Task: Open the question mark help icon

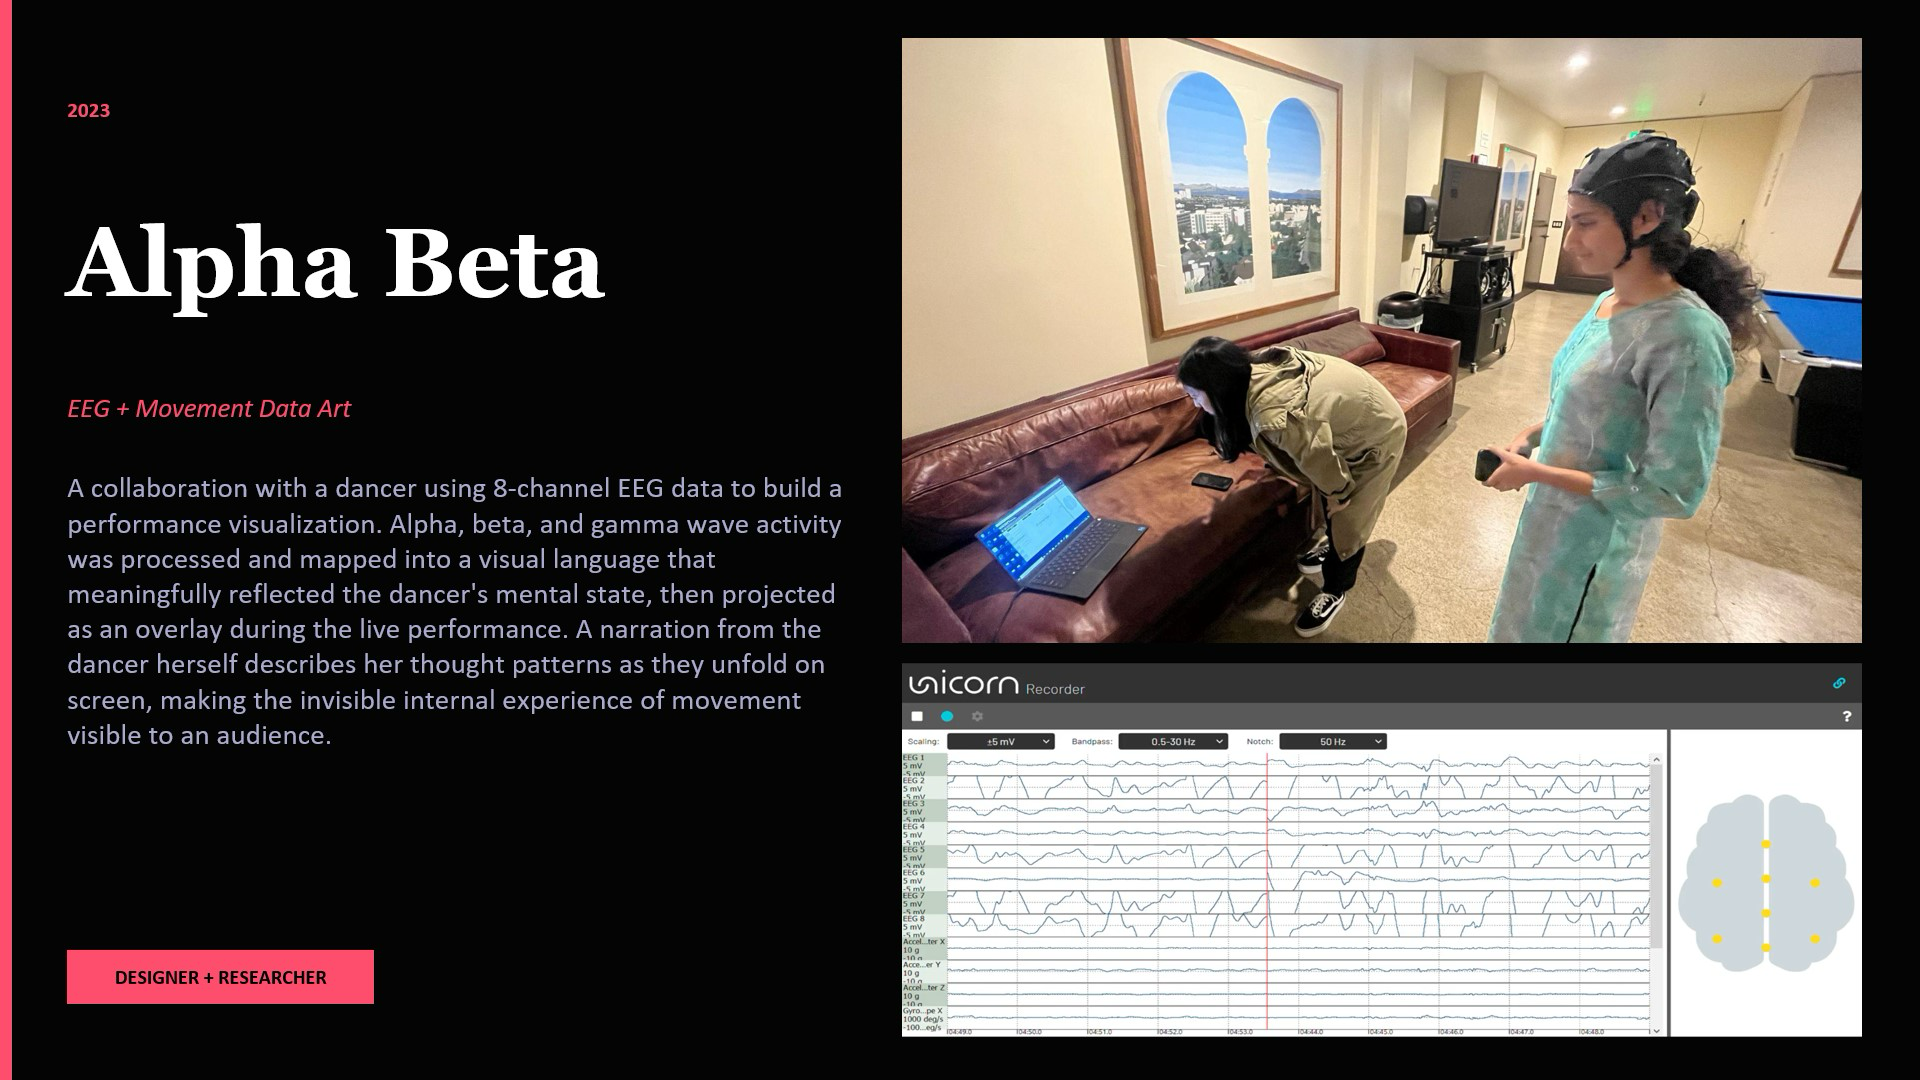Action: coord(1846,716)
